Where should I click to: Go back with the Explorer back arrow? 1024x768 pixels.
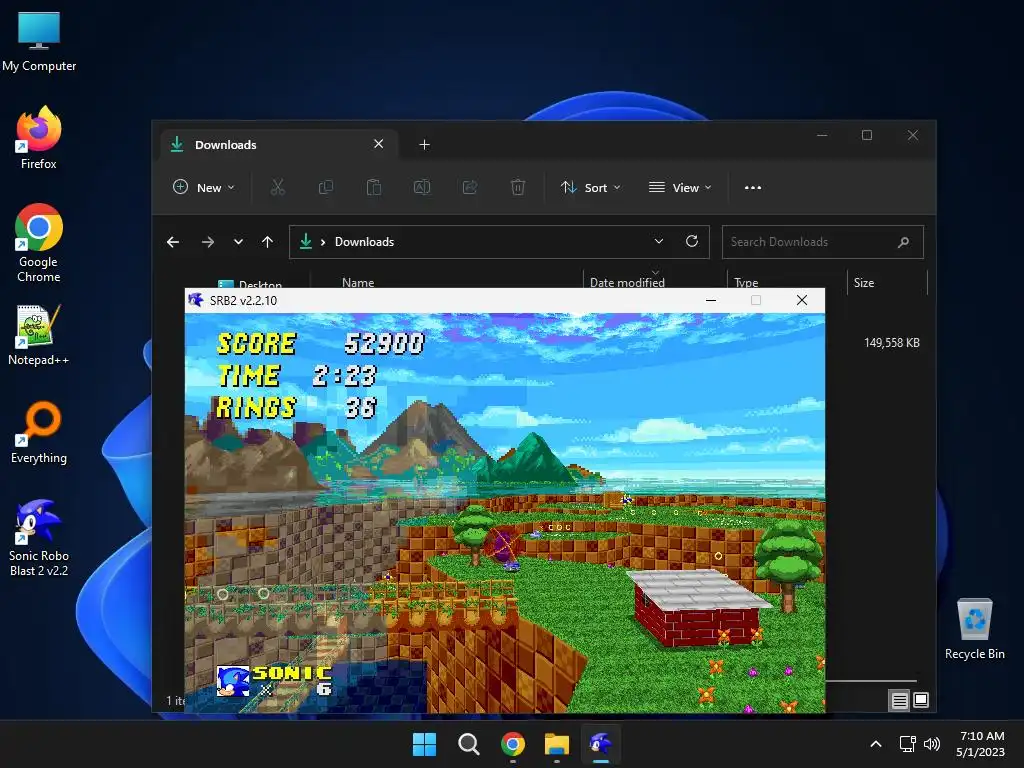173,242
